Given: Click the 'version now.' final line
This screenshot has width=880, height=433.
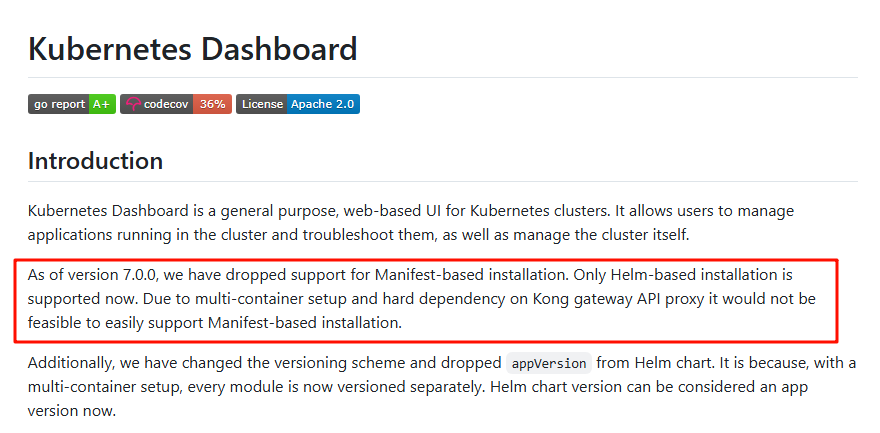Looking at the screenshot, I should [x=72, y=411].
